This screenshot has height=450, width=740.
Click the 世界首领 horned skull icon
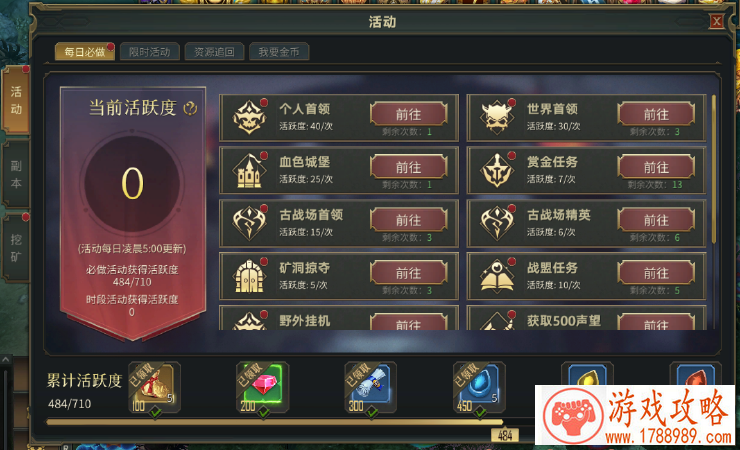click(x=497, y=117)
